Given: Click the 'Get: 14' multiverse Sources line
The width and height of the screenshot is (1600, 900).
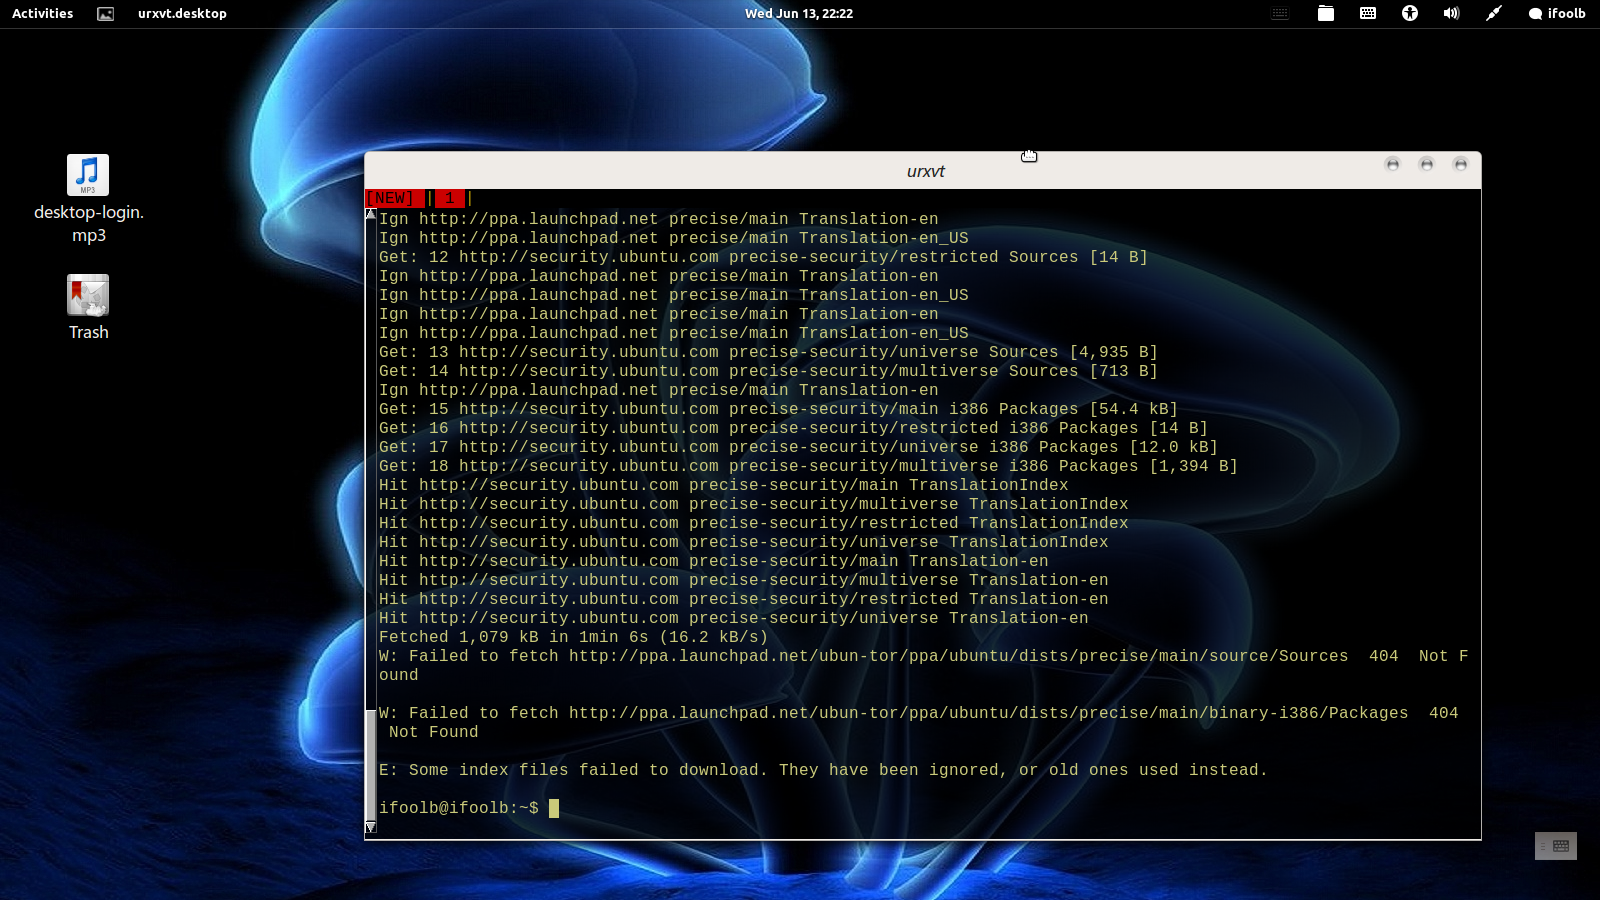Looking at the screenshot, I should click(x=768, y=371).
